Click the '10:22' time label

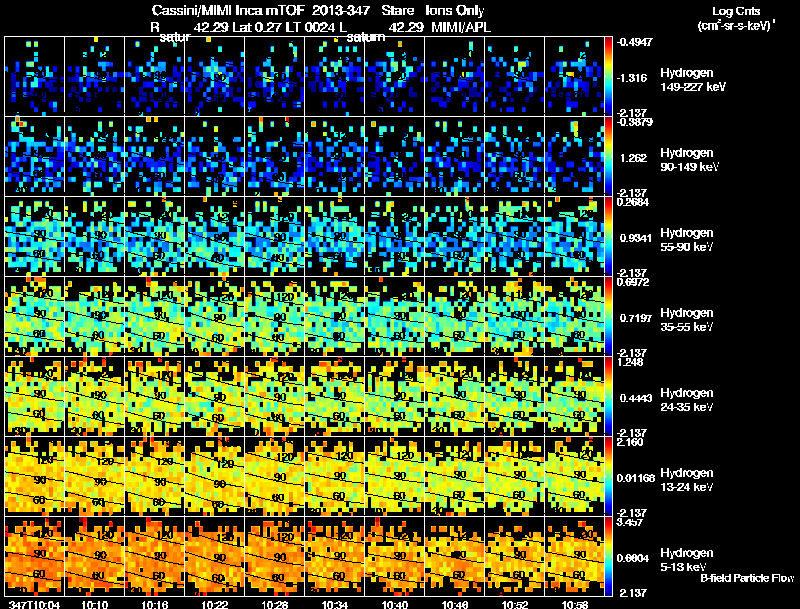coord(215,604)
